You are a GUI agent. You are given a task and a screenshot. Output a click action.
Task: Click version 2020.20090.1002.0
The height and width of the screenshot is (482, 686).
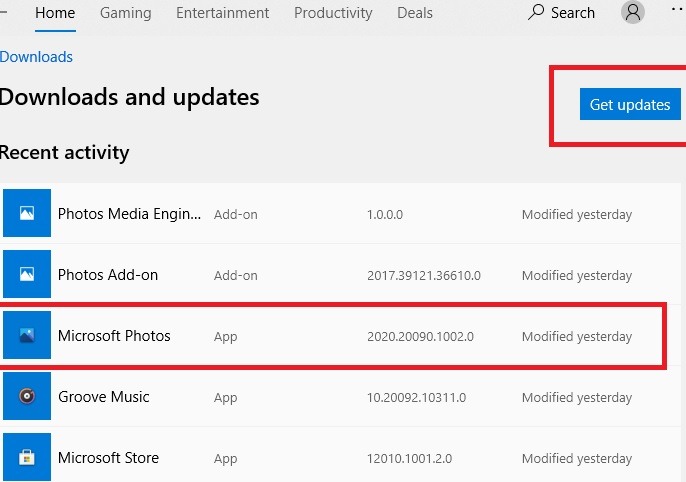(420, 336)
